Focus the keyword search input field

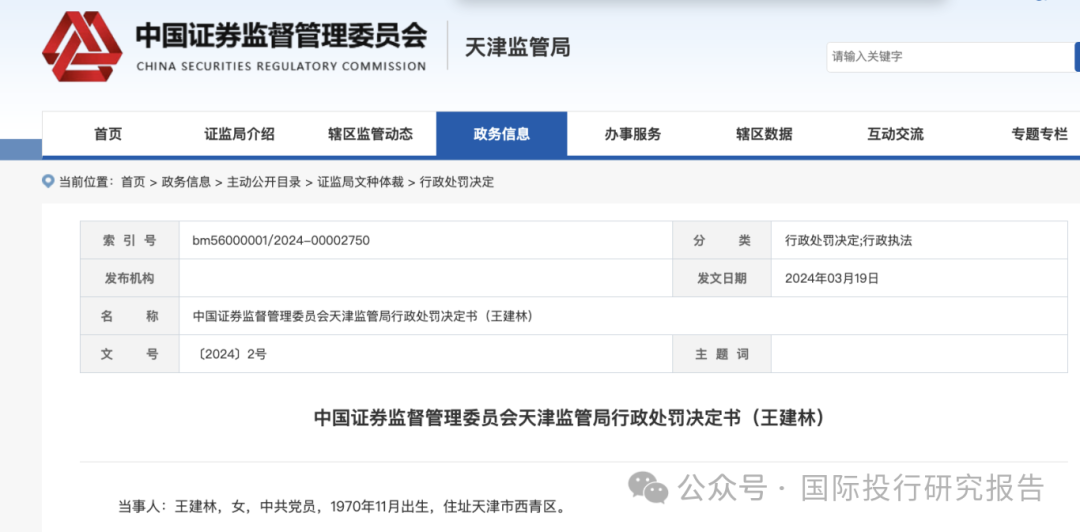[x=951, y=57]
